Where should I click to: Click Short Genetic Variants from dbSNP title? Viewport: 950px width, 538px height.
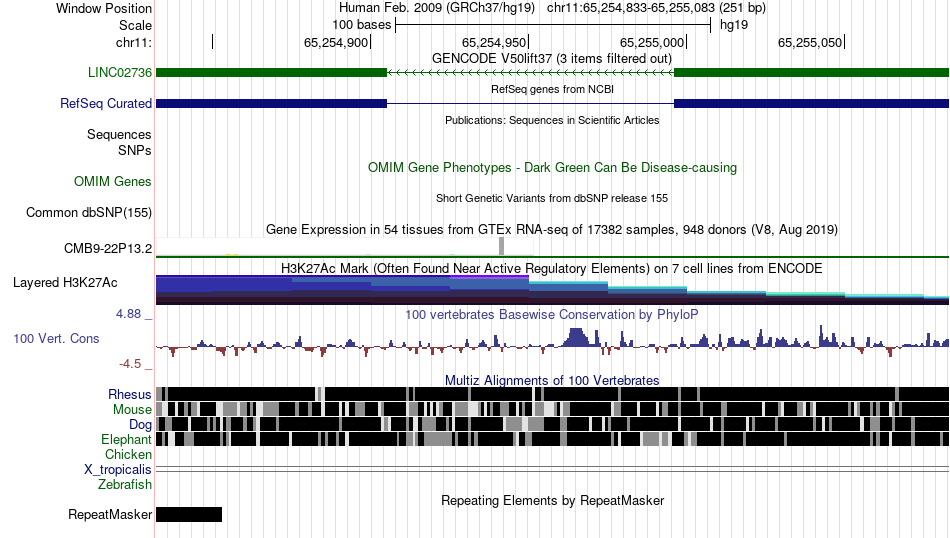pyautogui.click(x=552, y=198)
